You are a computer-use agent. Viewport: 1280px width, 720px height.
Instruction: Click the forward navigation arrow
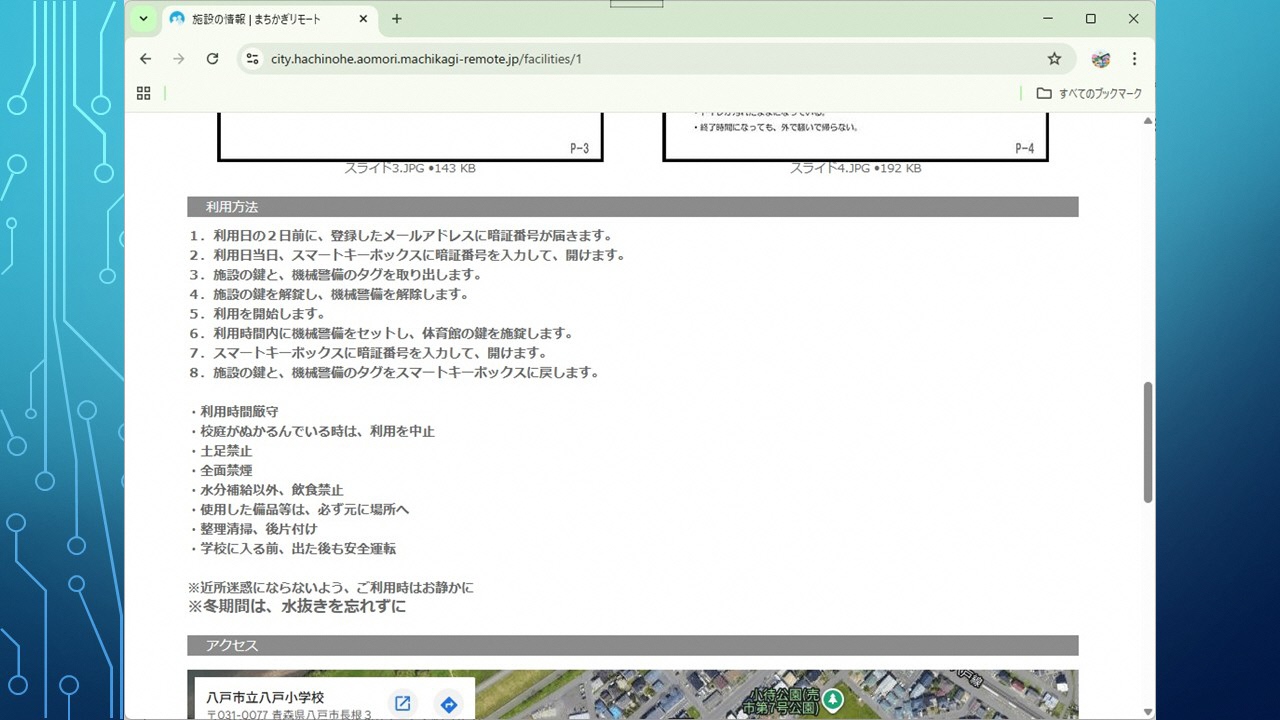click(178, 59)
